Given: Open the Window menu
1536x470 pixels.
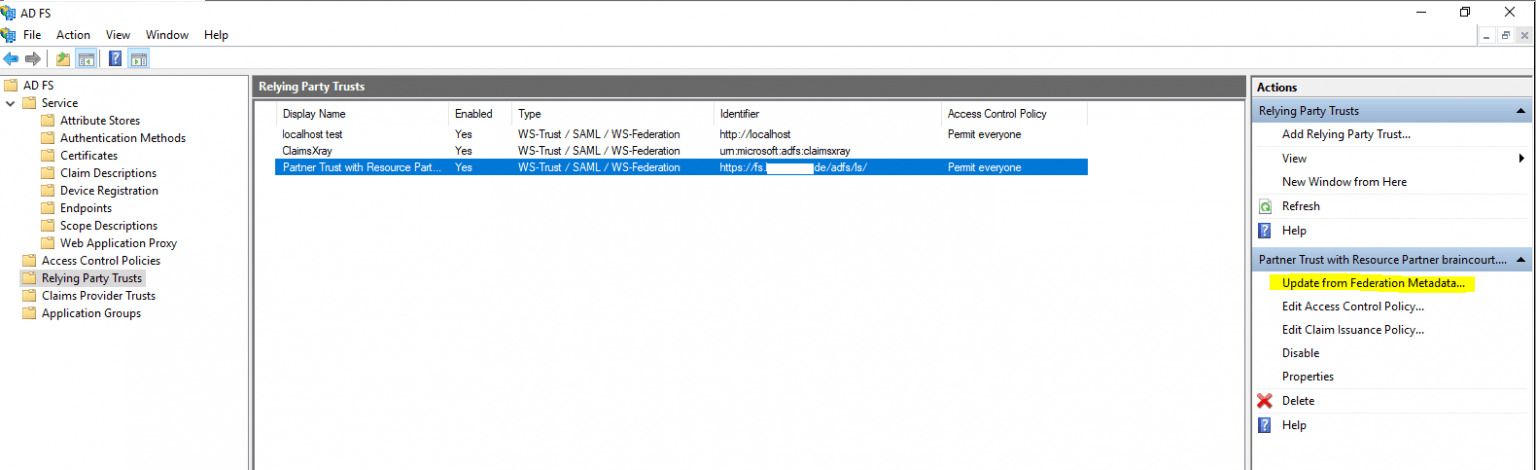Looking at the screenshot, I should point(167,35).
